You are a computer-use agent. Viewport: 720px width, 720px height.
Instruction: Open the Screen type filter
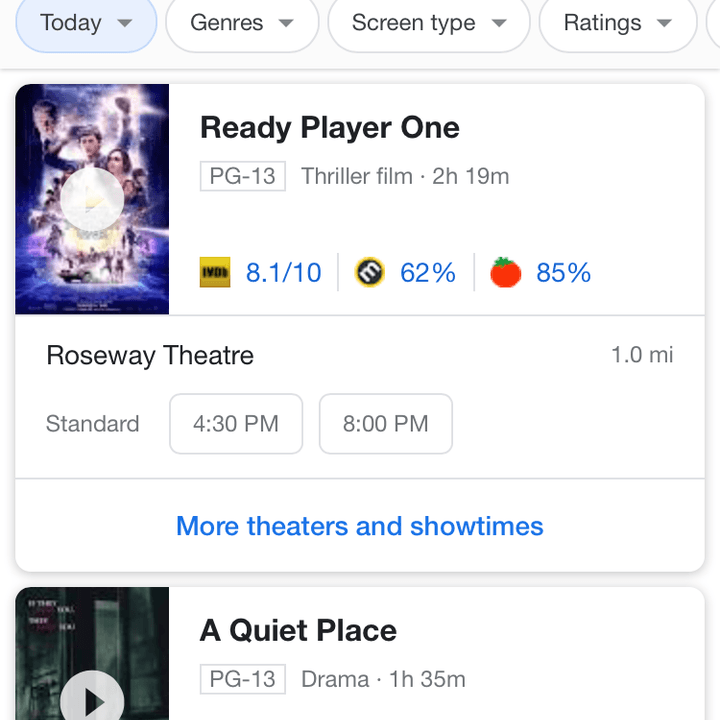[428, 23]
